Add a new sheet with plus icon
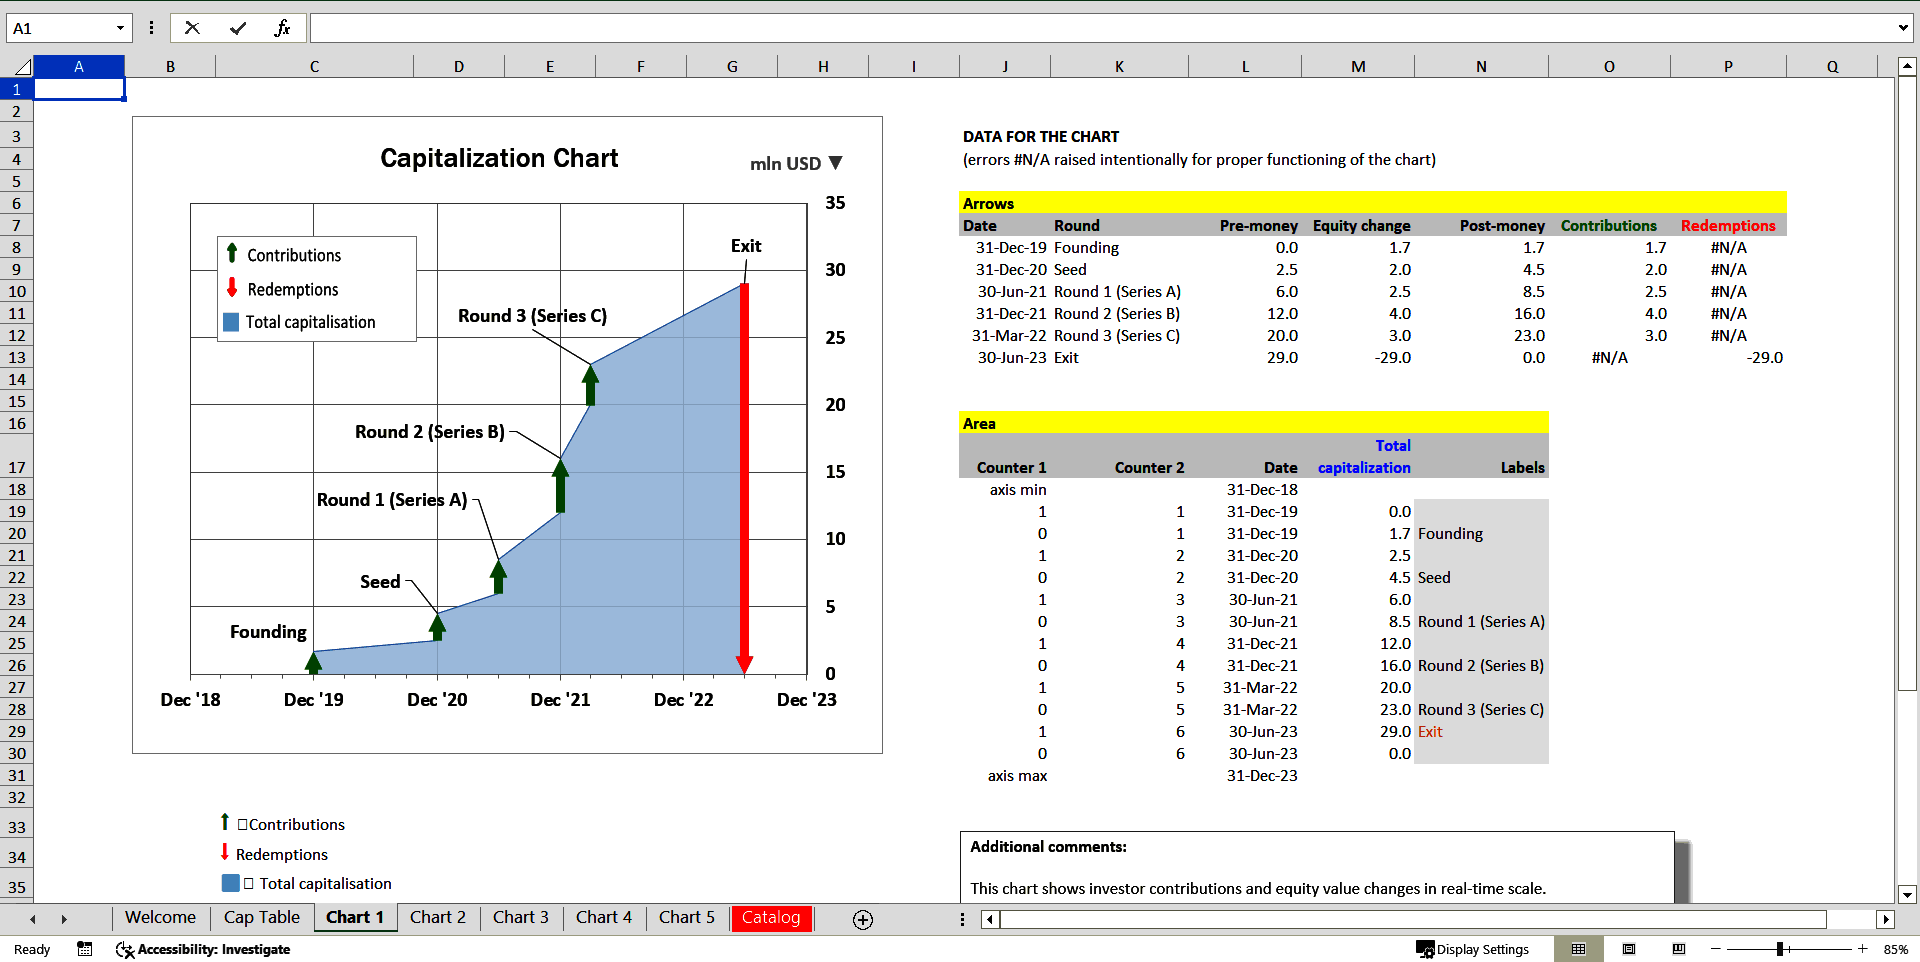The image size is (1920, 962). coord(863,919)
